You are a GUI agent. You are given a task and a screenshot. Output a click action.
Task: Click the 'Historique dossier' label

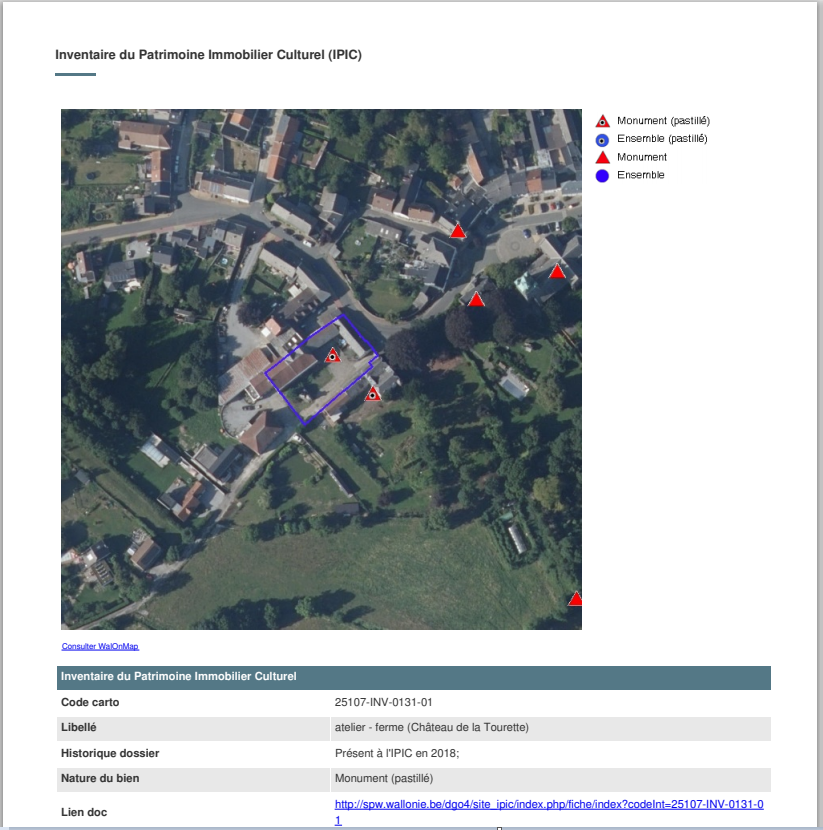click(110, 753)
